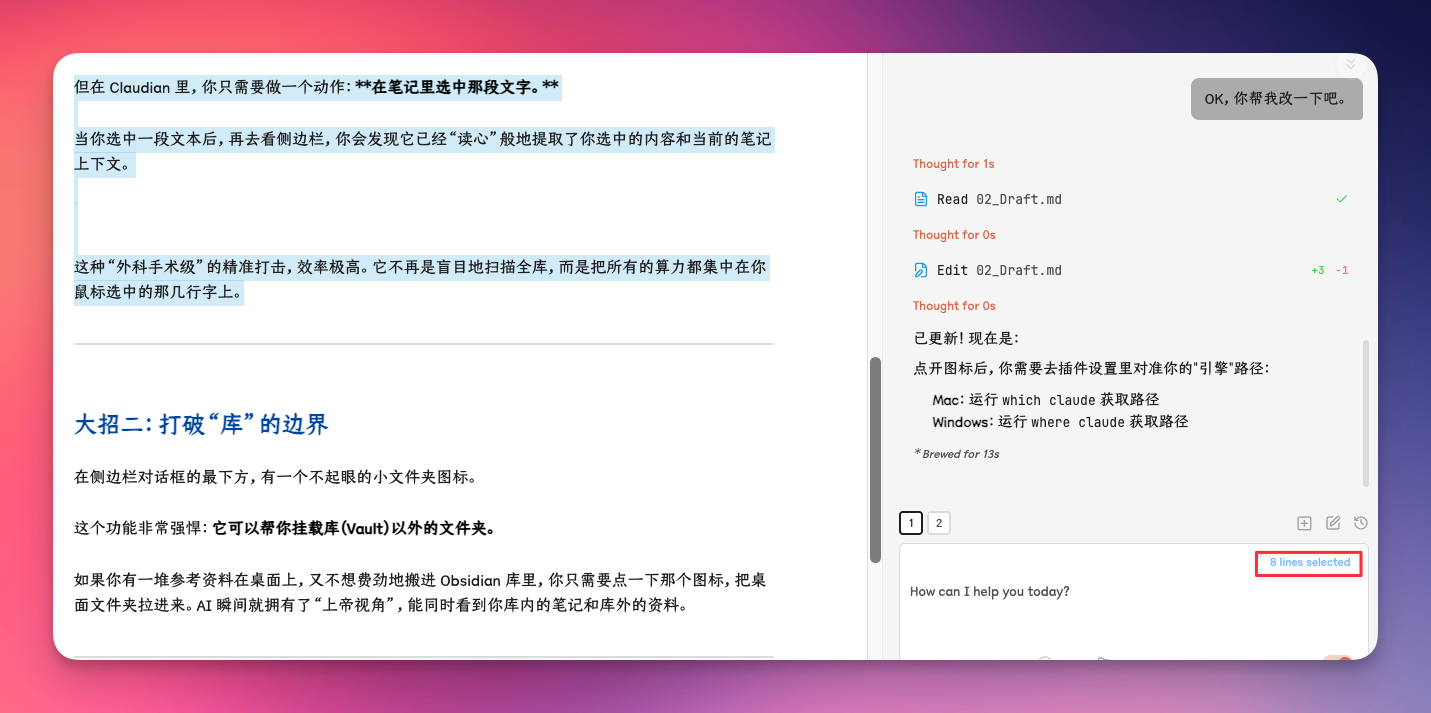Click the "+3 -1" diff summary
This screenshot has height=713, width=1431.
point(1329,269)
